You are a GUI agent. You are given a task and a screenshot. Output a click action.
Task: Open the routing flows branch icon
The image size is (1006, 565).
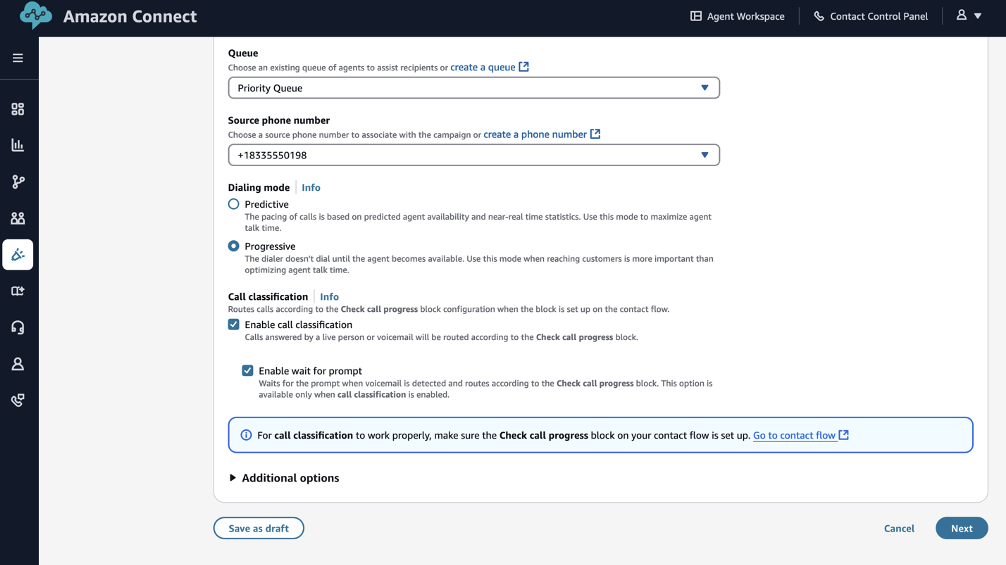coord(18,181)
